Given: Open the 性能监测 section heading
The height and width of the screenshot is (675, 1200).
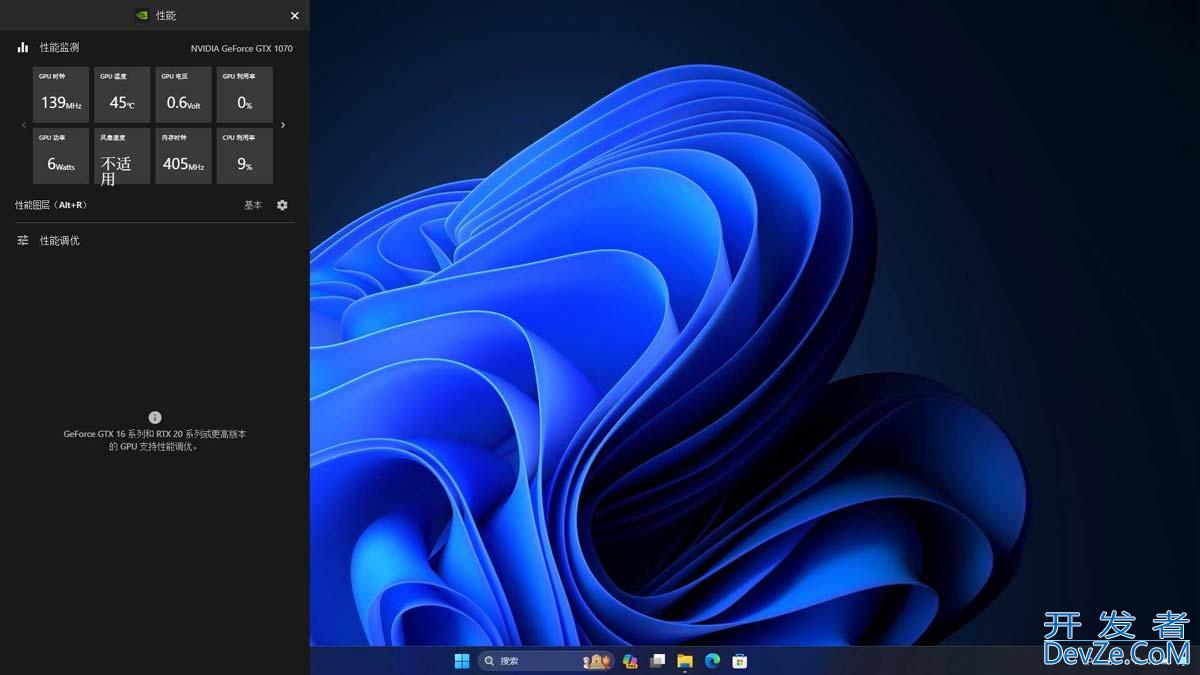Looking at the screenshot, I should (59, 47).
